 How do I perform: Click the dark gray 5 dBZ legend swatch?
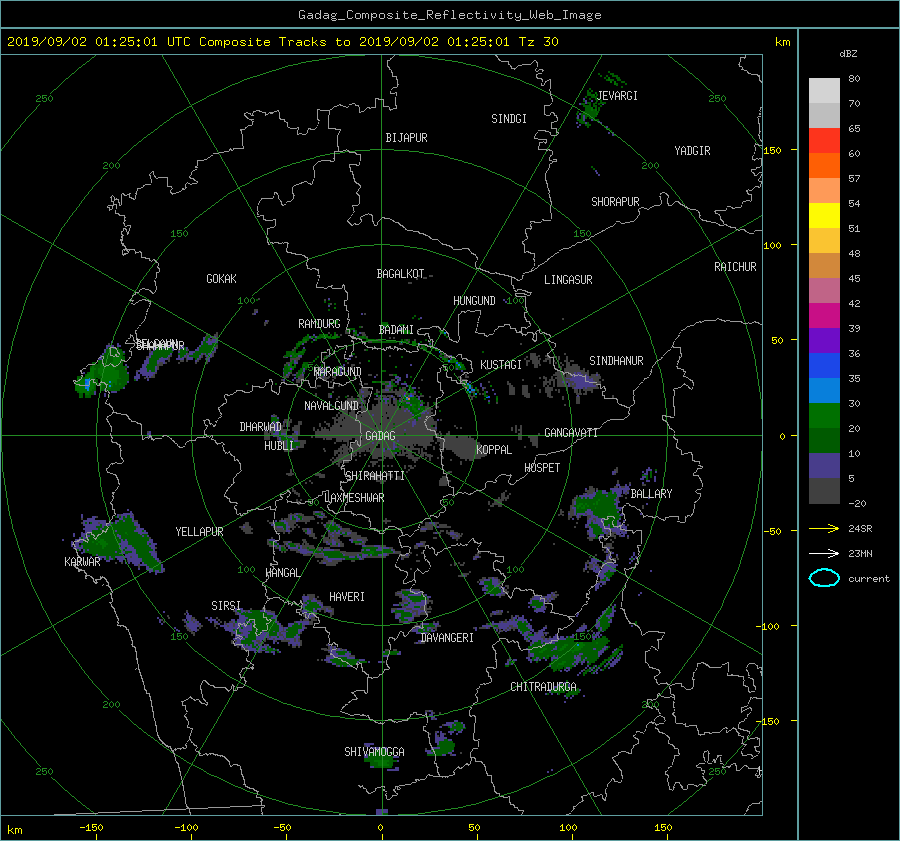[824, 491]
